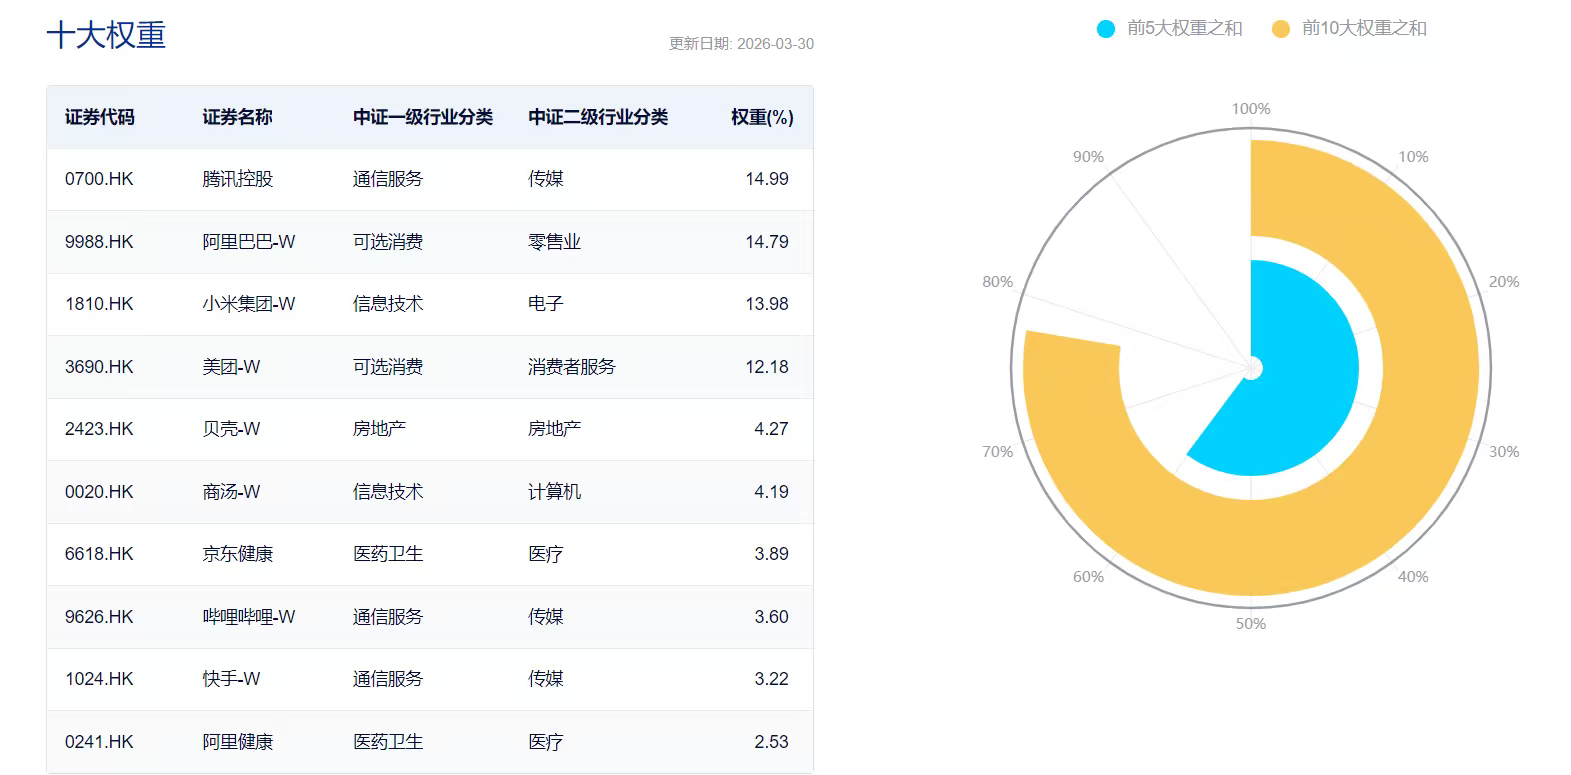Select stock code 2423.HK
The width and height of the screenshot is (1571, 775).
pyautogui.click(x=99, y=429)
